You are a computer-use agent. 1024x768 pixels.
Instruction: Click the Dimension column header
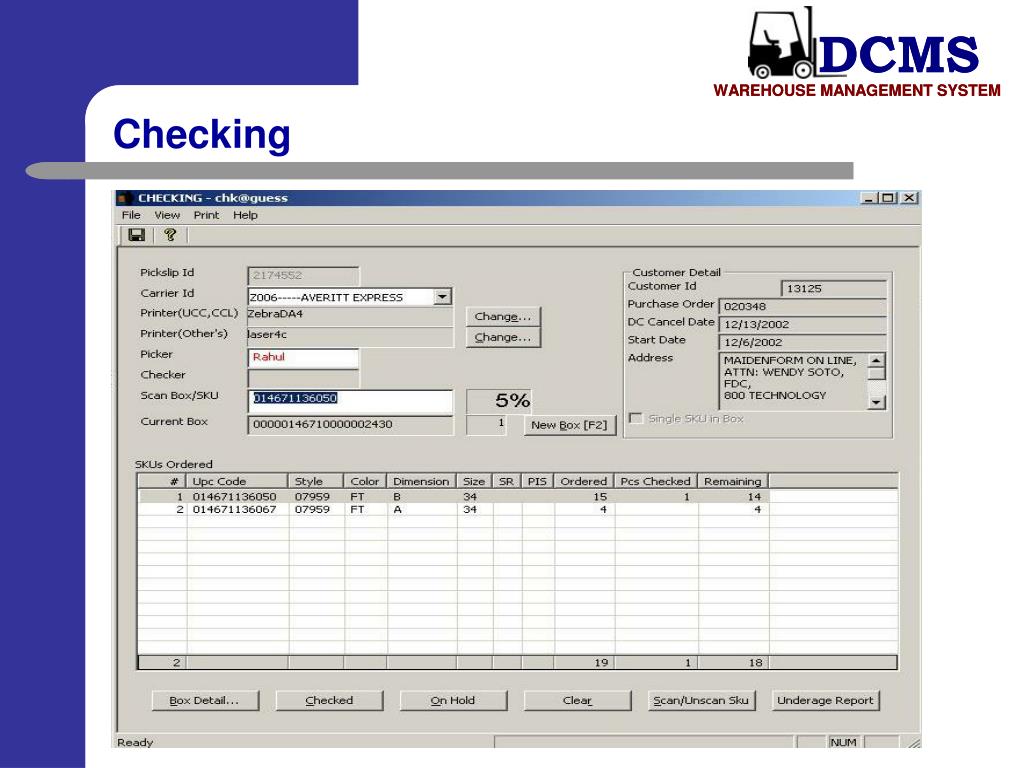[422, 481]
